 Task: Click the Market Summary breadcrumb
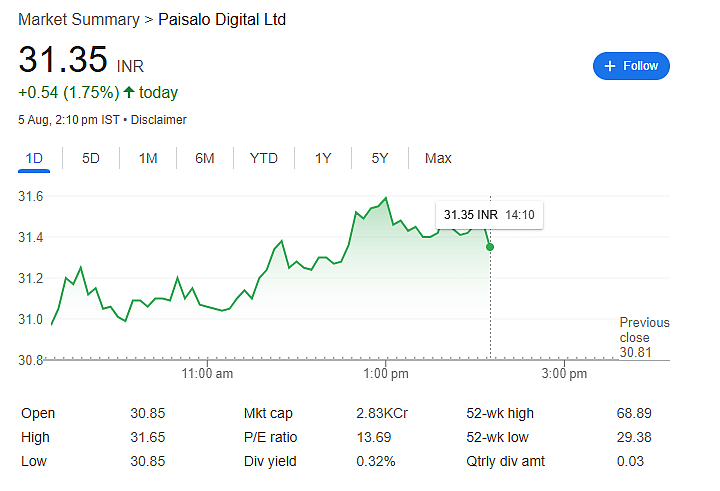[79, 20]
